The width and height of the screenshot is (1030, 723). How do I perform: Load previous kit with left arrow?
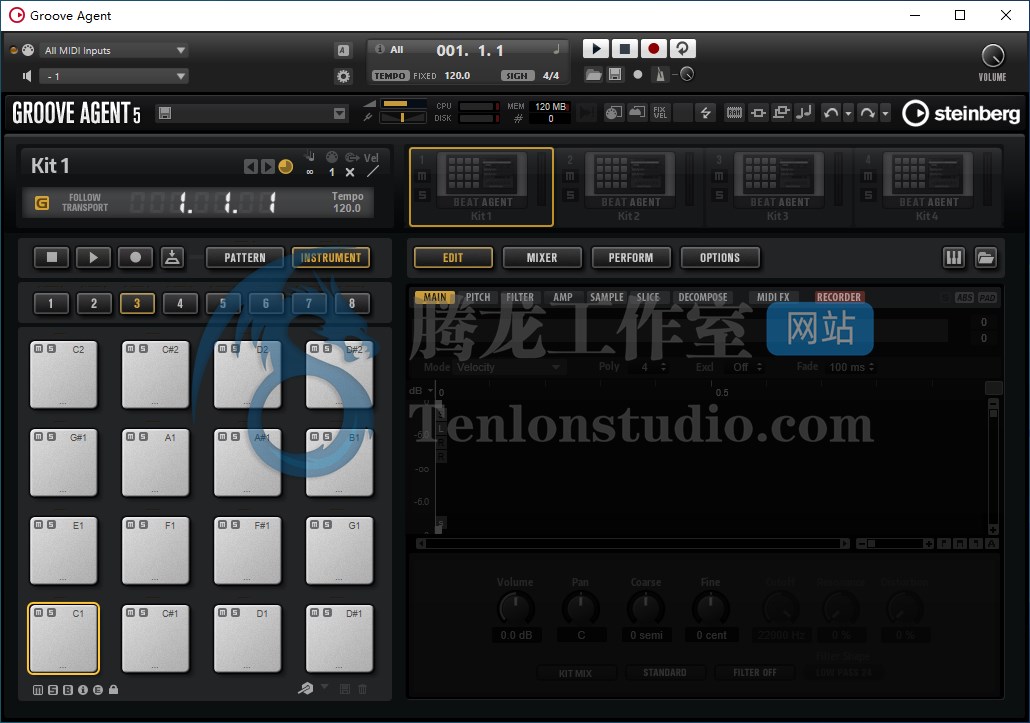click(250, 167)
